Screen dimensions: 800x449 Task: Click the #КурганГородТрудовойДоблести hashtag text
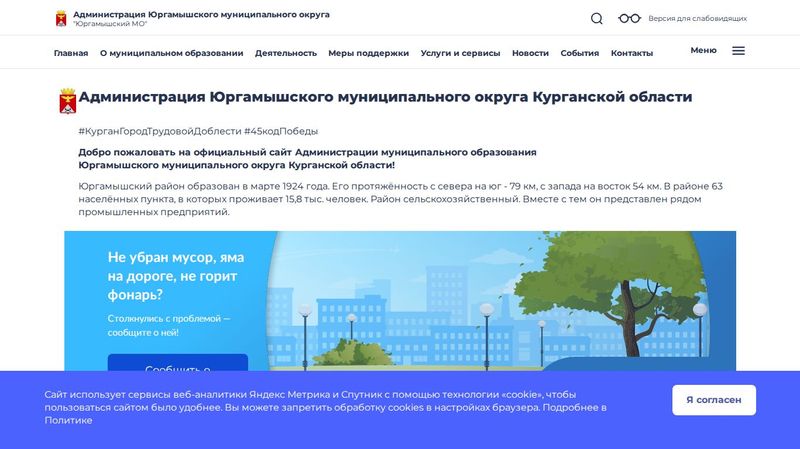point(159,131)
